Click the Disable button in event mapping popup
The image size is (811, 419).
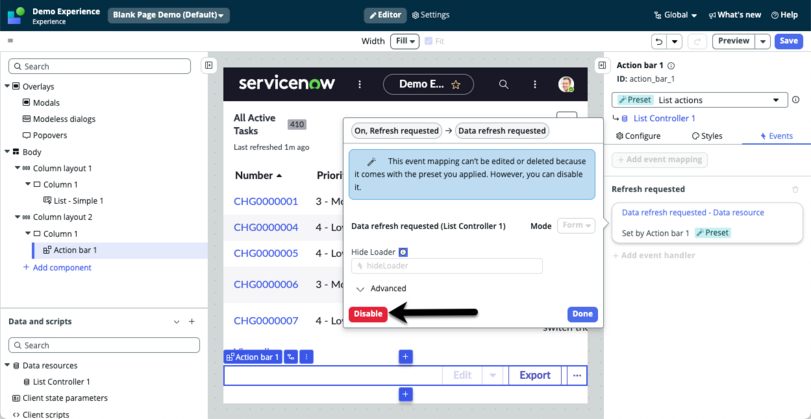368,314
